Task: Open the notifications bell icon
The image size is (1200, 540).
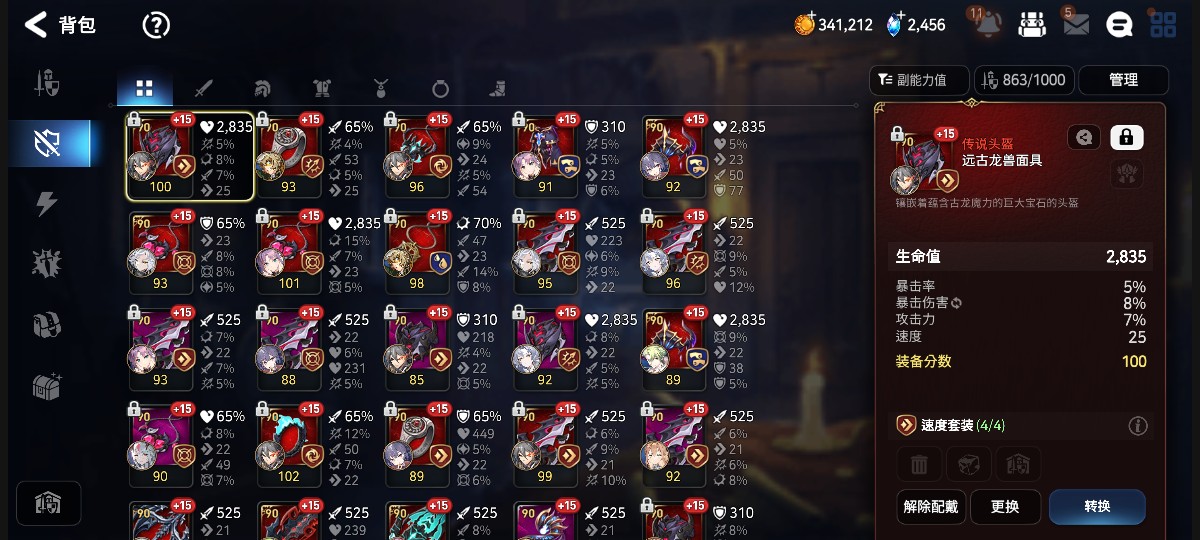Action: [x=987, y=24]
